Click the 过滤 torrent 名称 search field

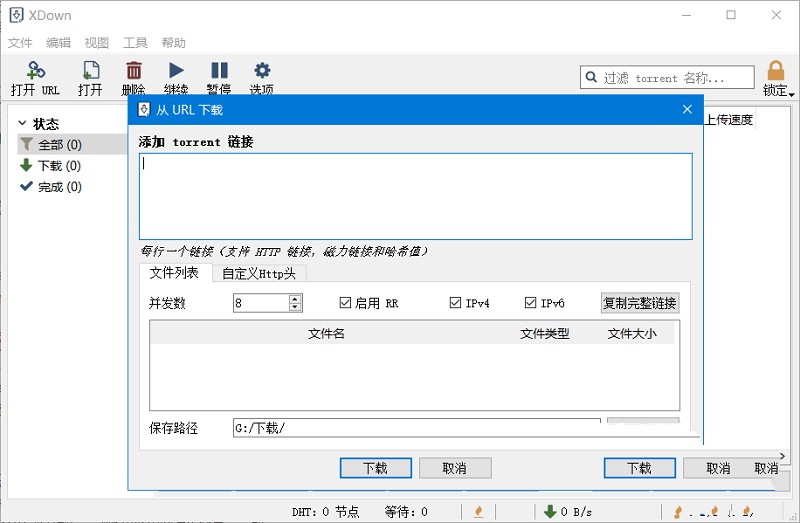tap(667, 77)
